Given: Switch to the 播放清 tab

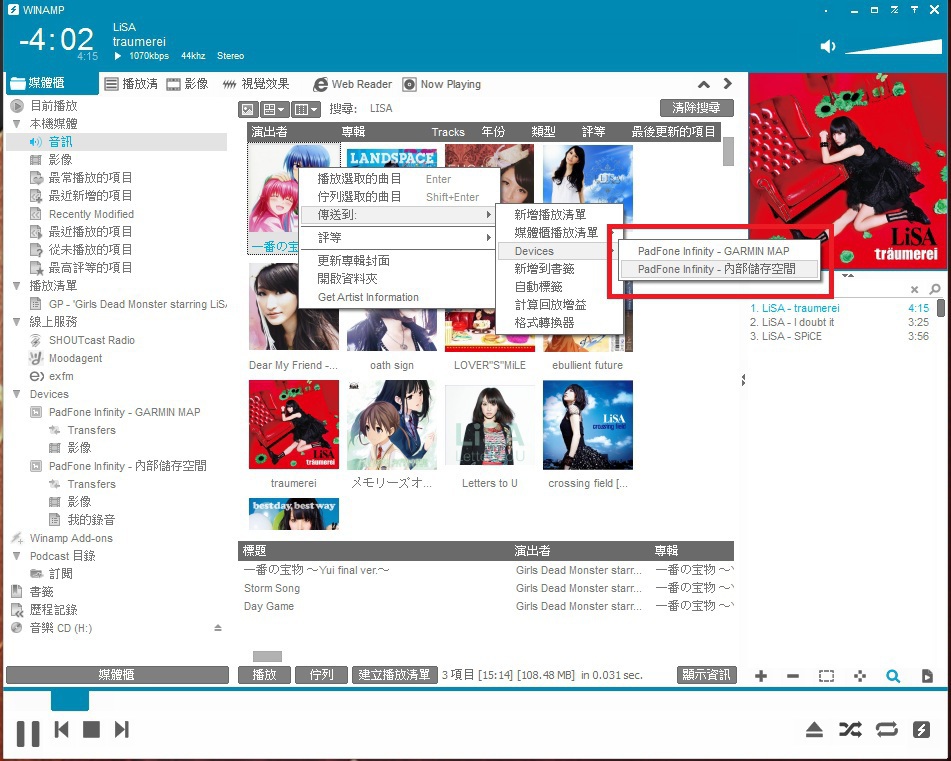Looking at the screenshot, I should click(131, 84).
